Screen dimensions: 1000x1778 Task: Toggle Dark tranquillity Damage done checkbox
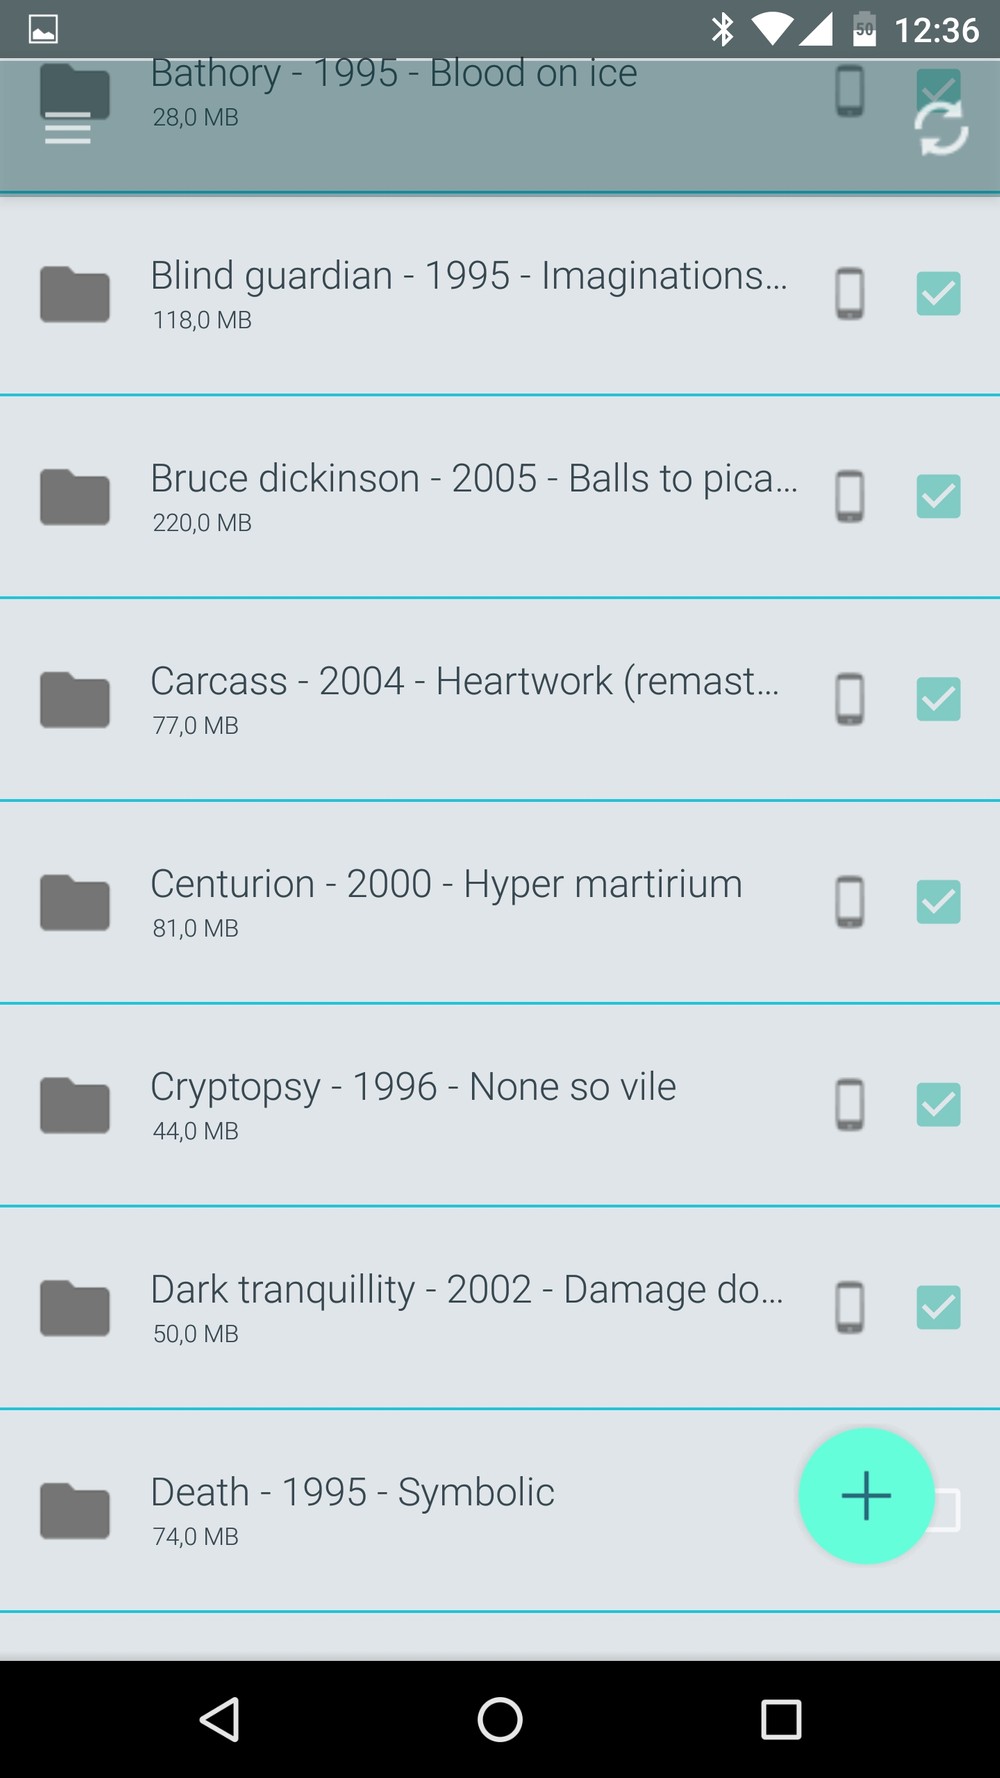click(x=938, y=1307)
